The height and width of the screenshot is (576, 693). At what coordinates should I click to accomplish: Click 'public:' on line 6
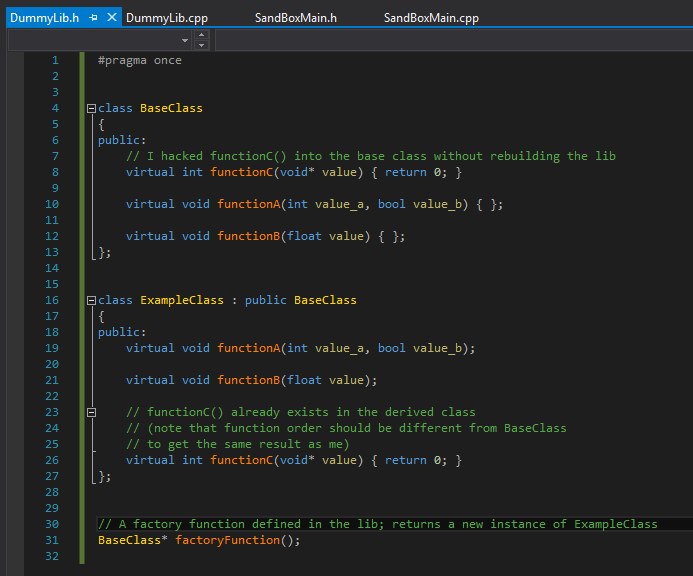[x=122, y=141]
